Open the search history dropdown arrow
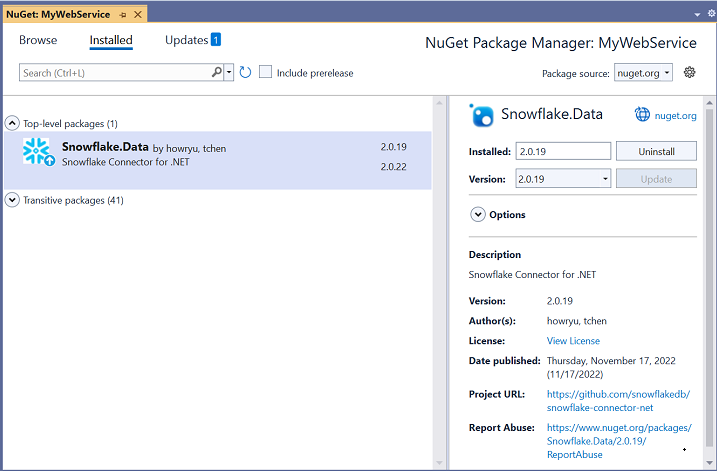 point(229,72)
